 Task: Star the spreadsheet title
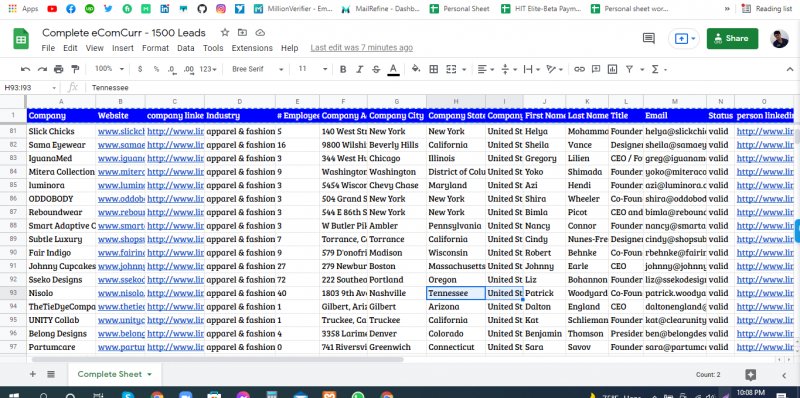(x=224, y=33)
